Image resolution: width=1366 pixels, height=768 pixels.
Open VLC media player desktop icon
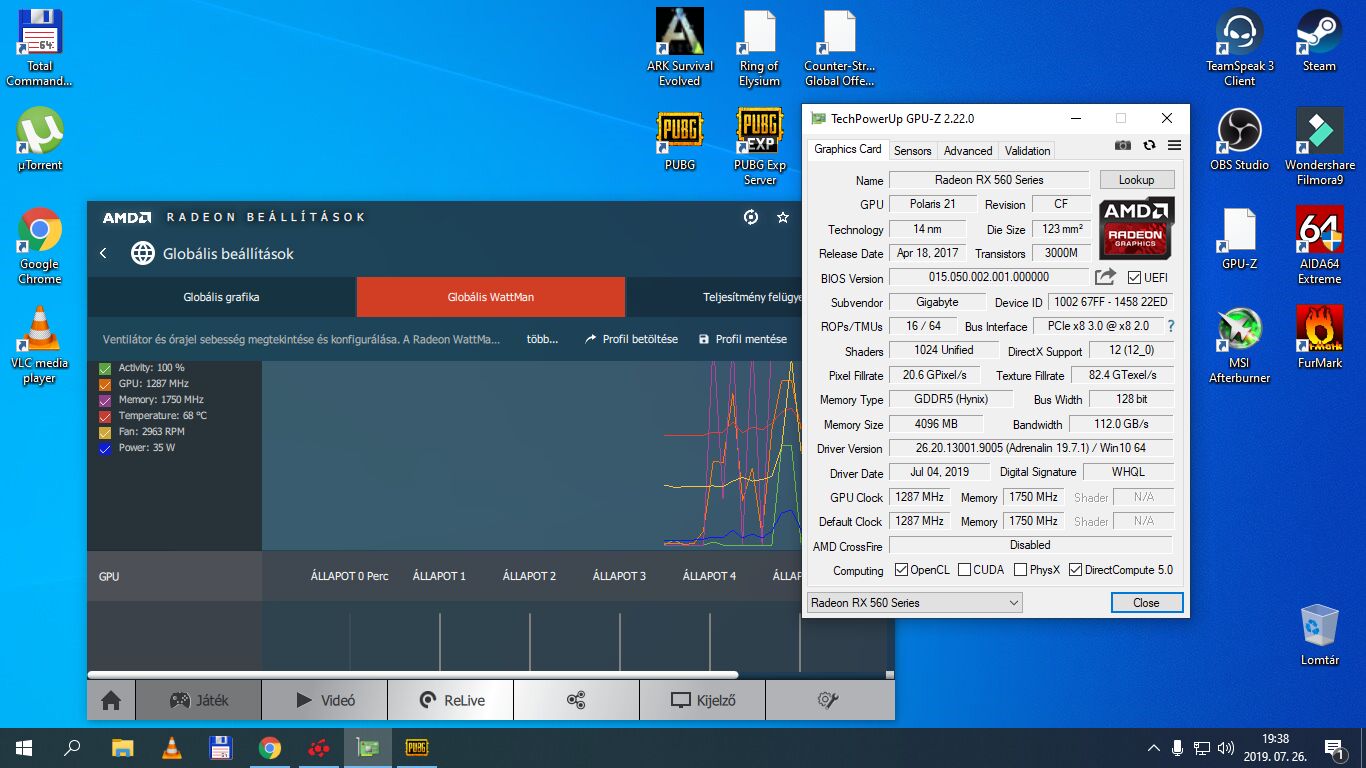(x=40, y=345)
